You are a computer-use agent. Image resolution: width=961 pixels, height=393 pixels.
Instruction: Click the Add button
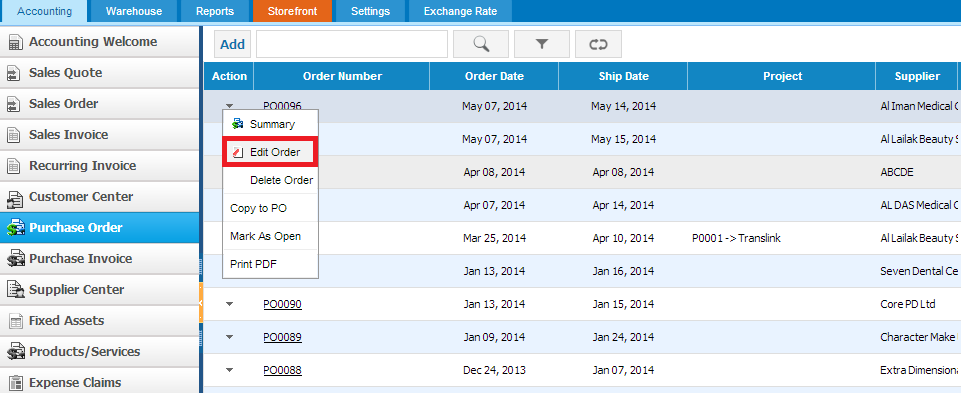tap(232, 44)
